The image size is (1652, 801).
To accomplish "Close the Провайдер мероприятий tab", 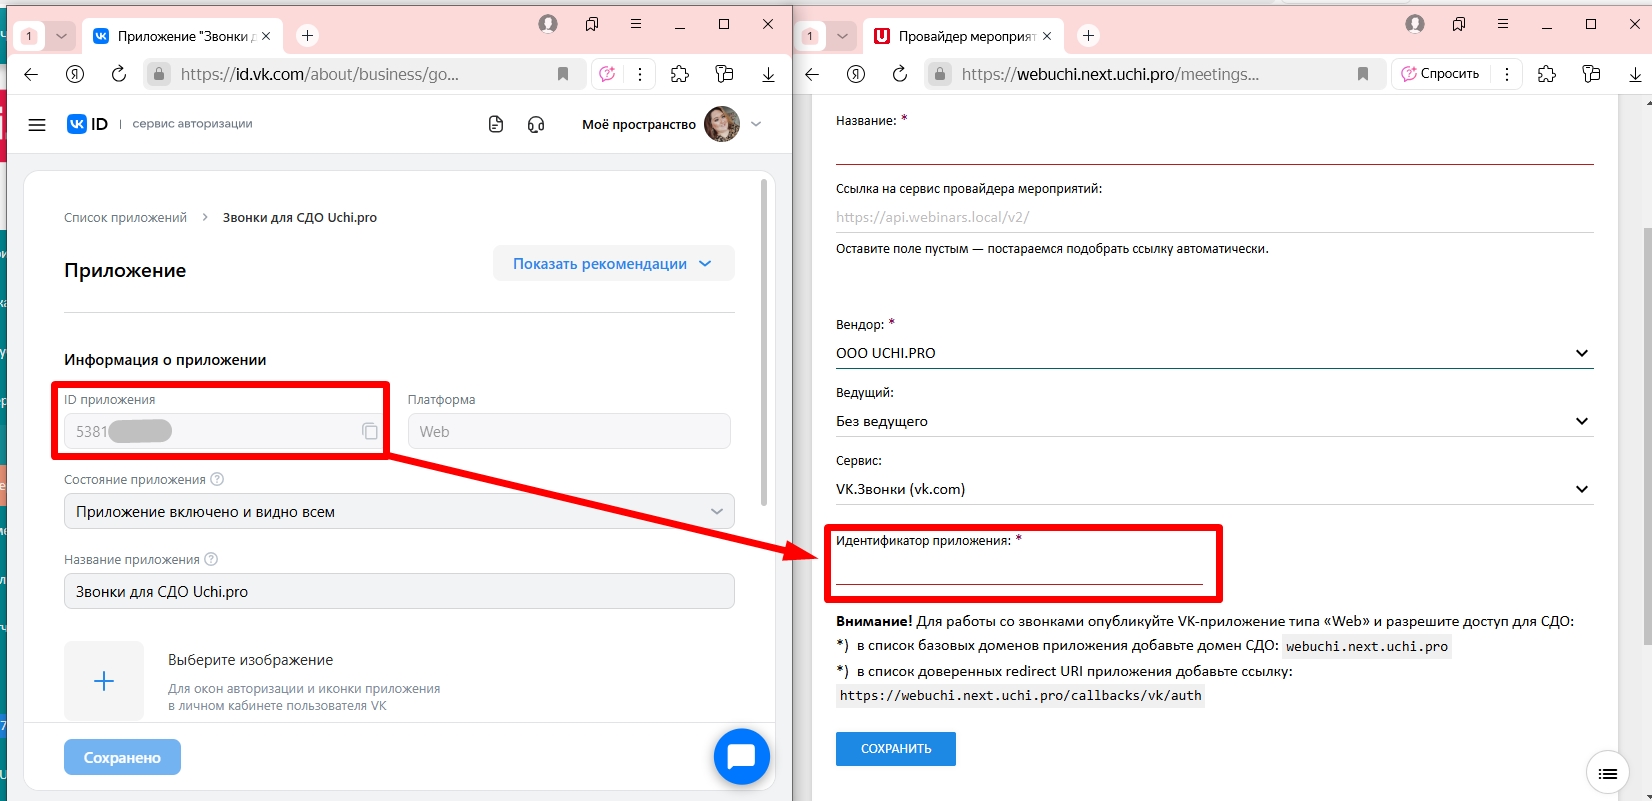I will click(1047, 36).
